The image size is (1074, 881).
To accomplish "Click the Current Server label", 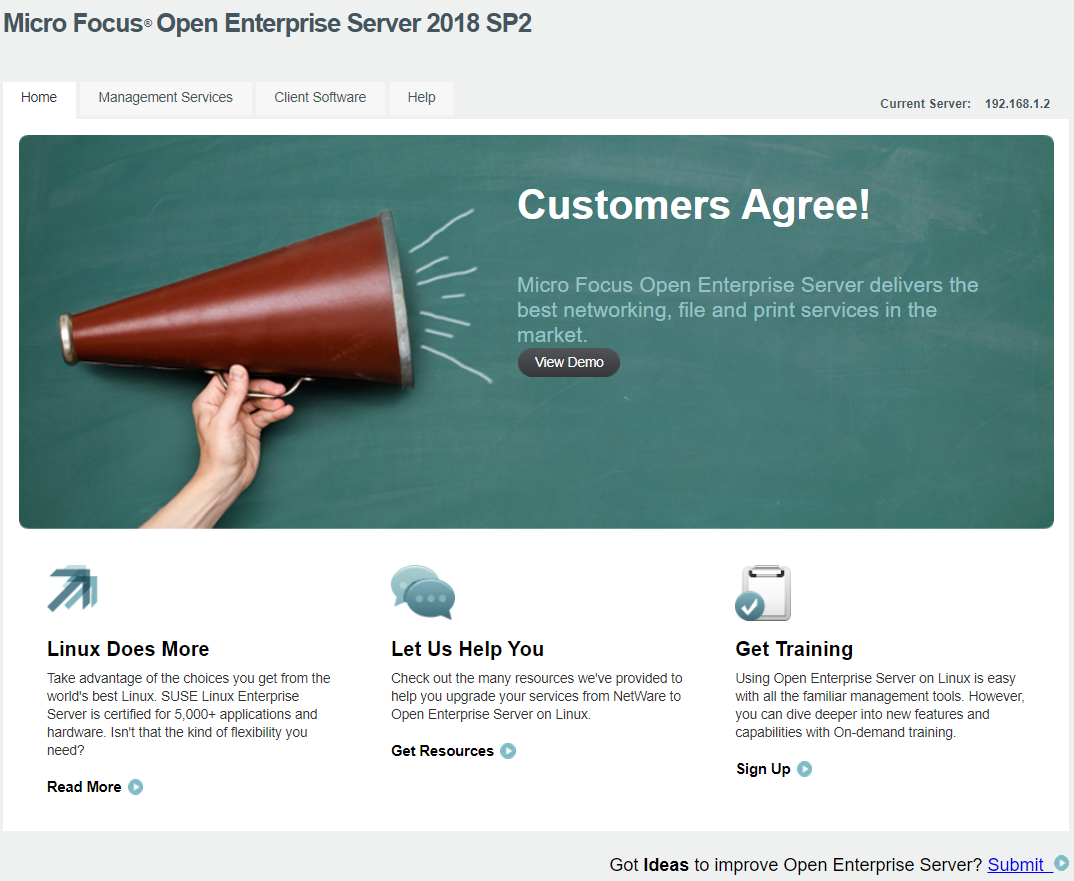I will click(925, 103).
